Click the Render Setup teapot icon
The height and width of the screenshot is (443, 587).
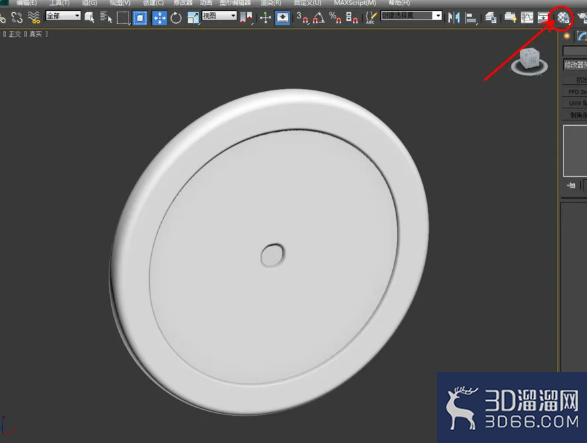pyautogui.click(x=581, y=18)
